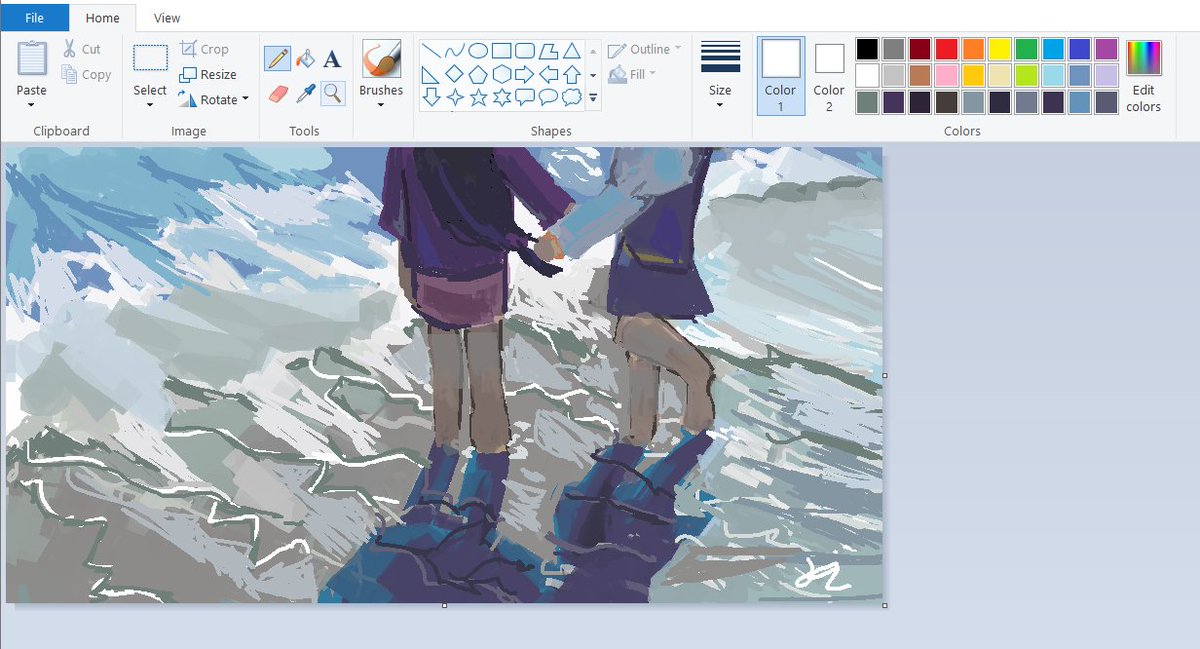Image resolution: width=1200 pixels, height=649 pixels.
Task: Choose the Up arrow shape
Action: (571, 74)
